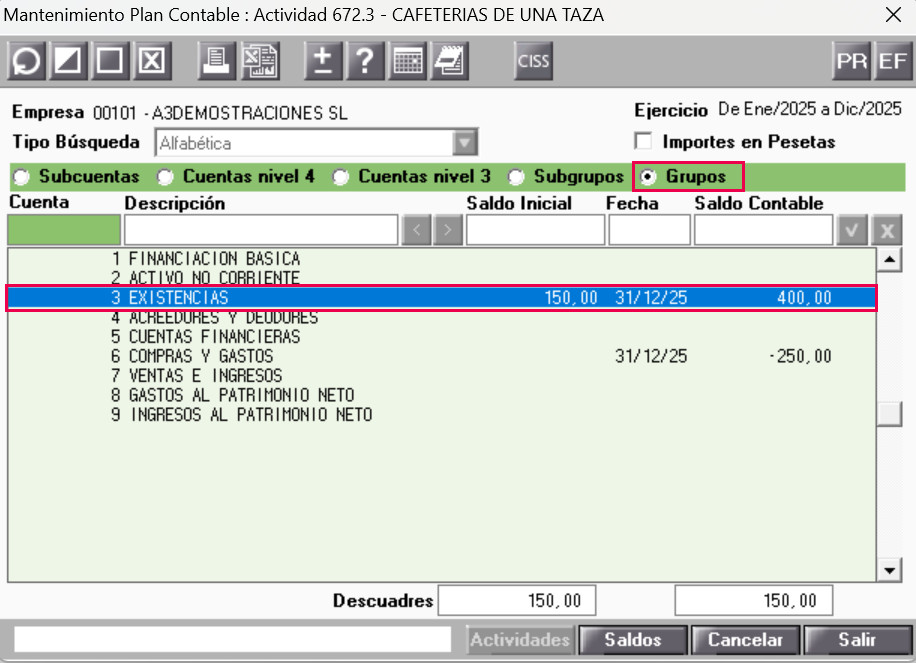Open help with the question mark icon

click(365, 61)
